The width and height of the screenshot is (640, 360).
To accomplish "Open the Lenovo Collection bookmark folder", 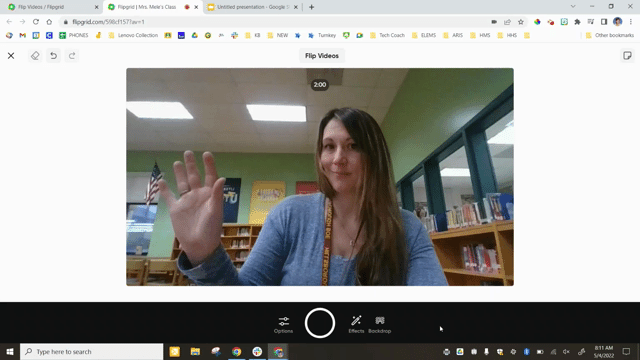I will 133,36.
